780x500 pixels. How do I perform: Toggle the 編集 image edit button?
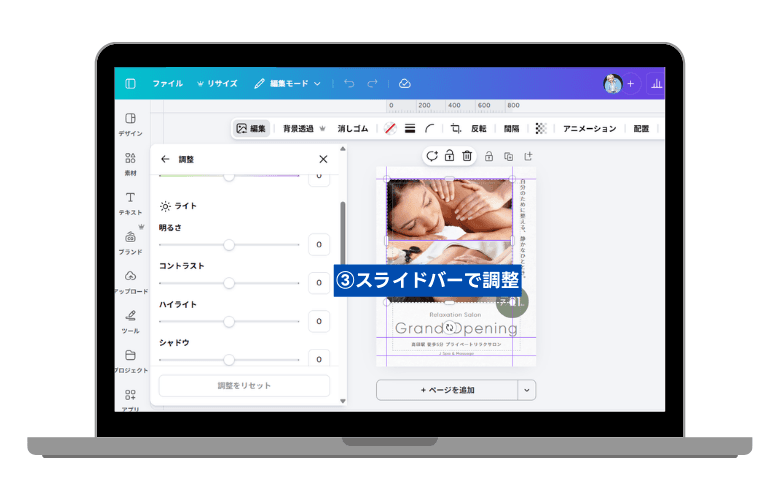(x=251, y=128)
